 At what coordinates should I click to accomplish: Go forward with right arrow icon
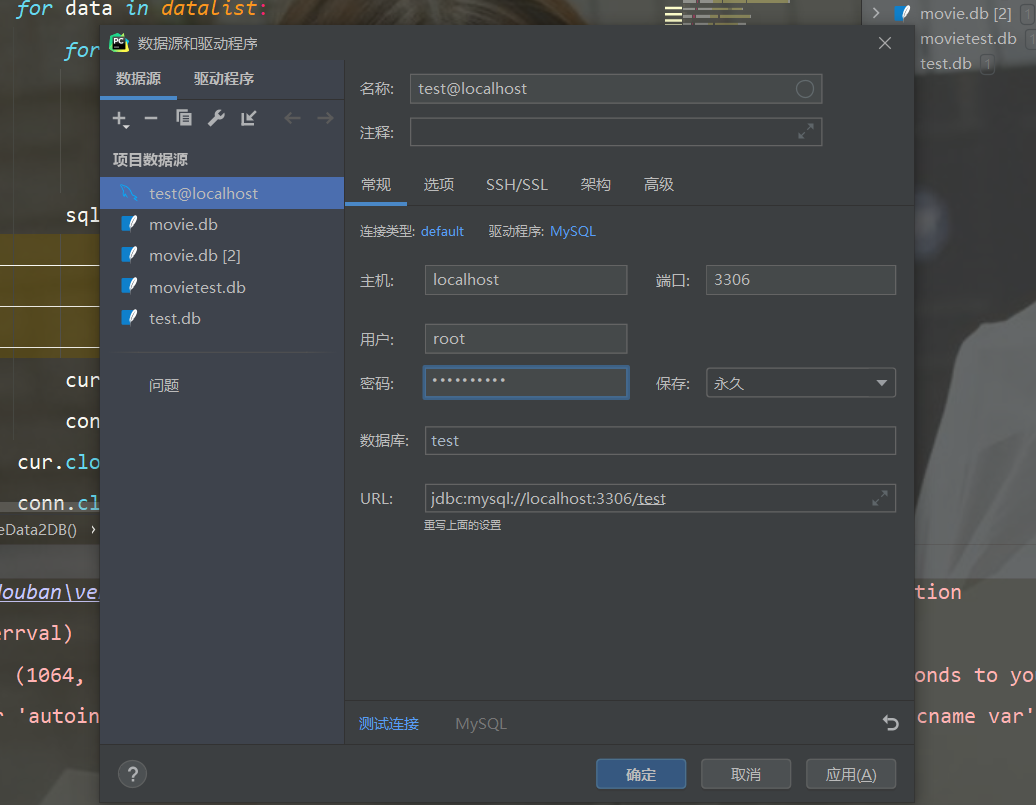click(325, 118)
